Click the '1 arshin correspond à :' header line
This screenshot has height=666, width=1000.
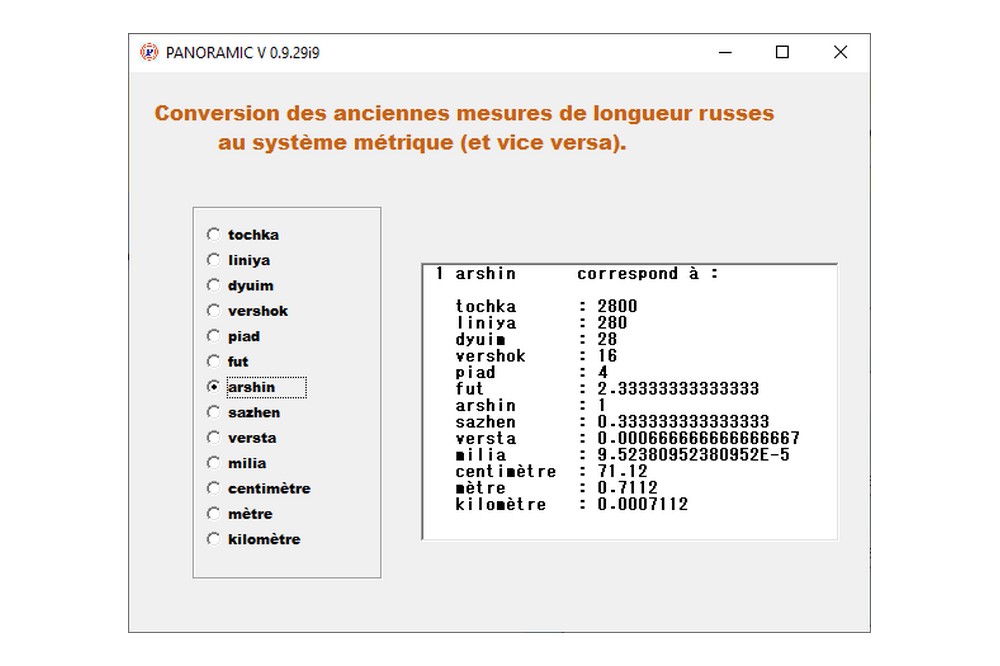577,274
